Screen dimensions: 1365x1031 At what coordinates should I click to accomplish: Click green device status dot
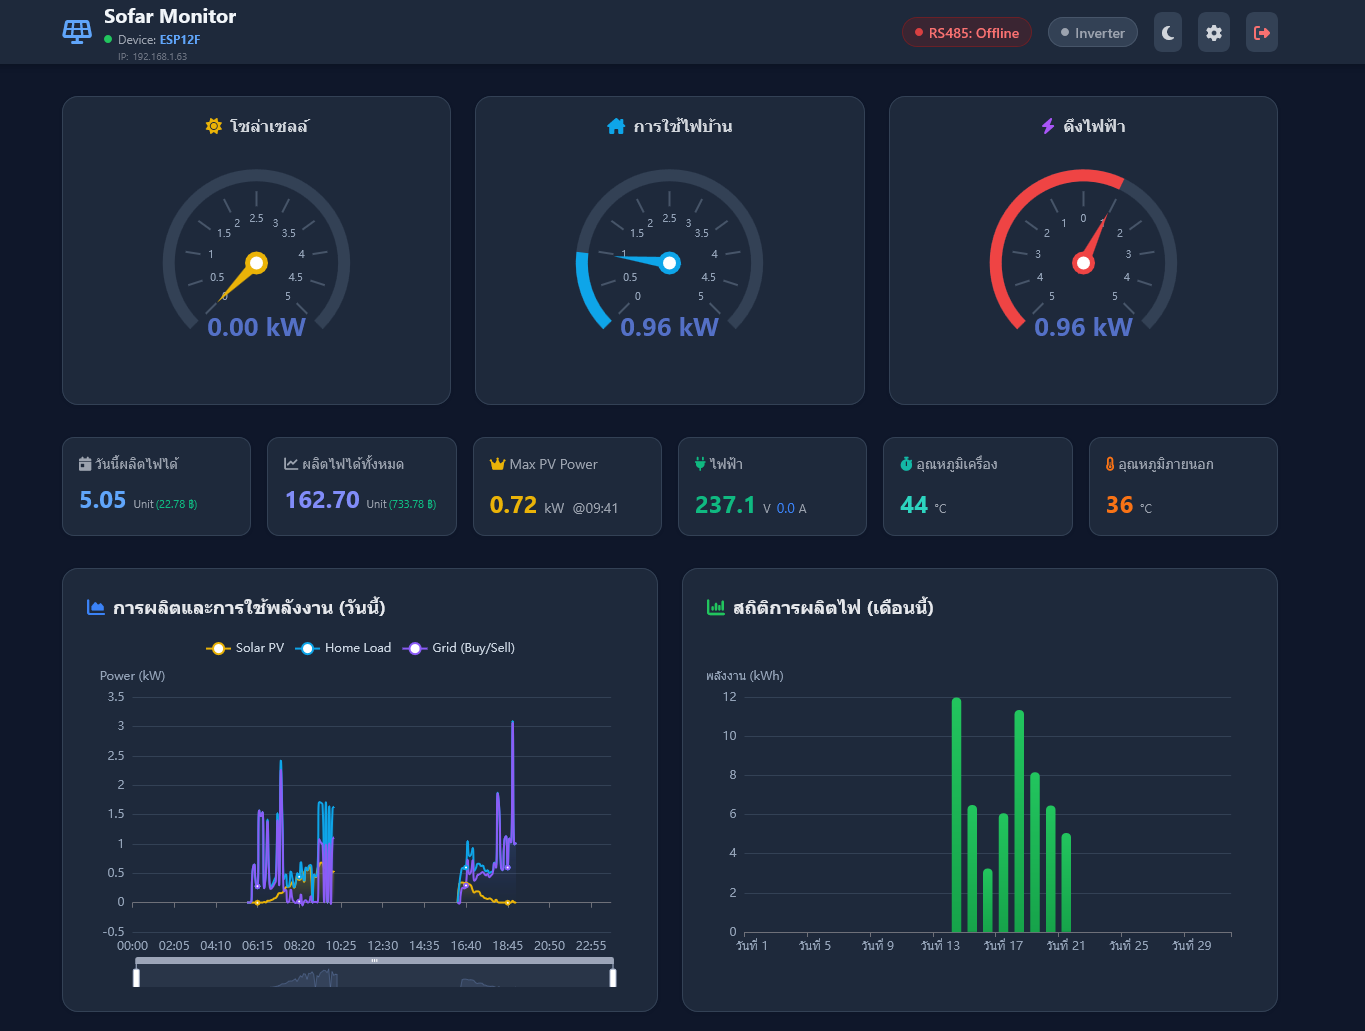[108, 40]
